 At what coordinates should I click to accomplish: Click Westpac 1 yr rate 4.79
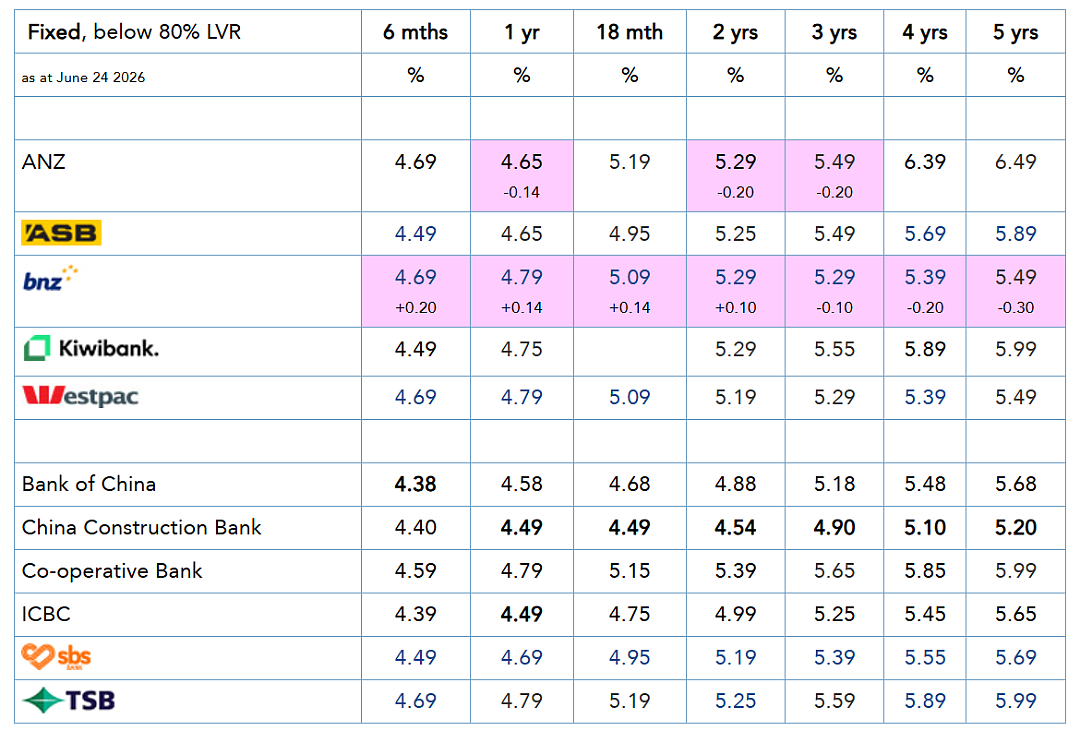pos(521,397)
